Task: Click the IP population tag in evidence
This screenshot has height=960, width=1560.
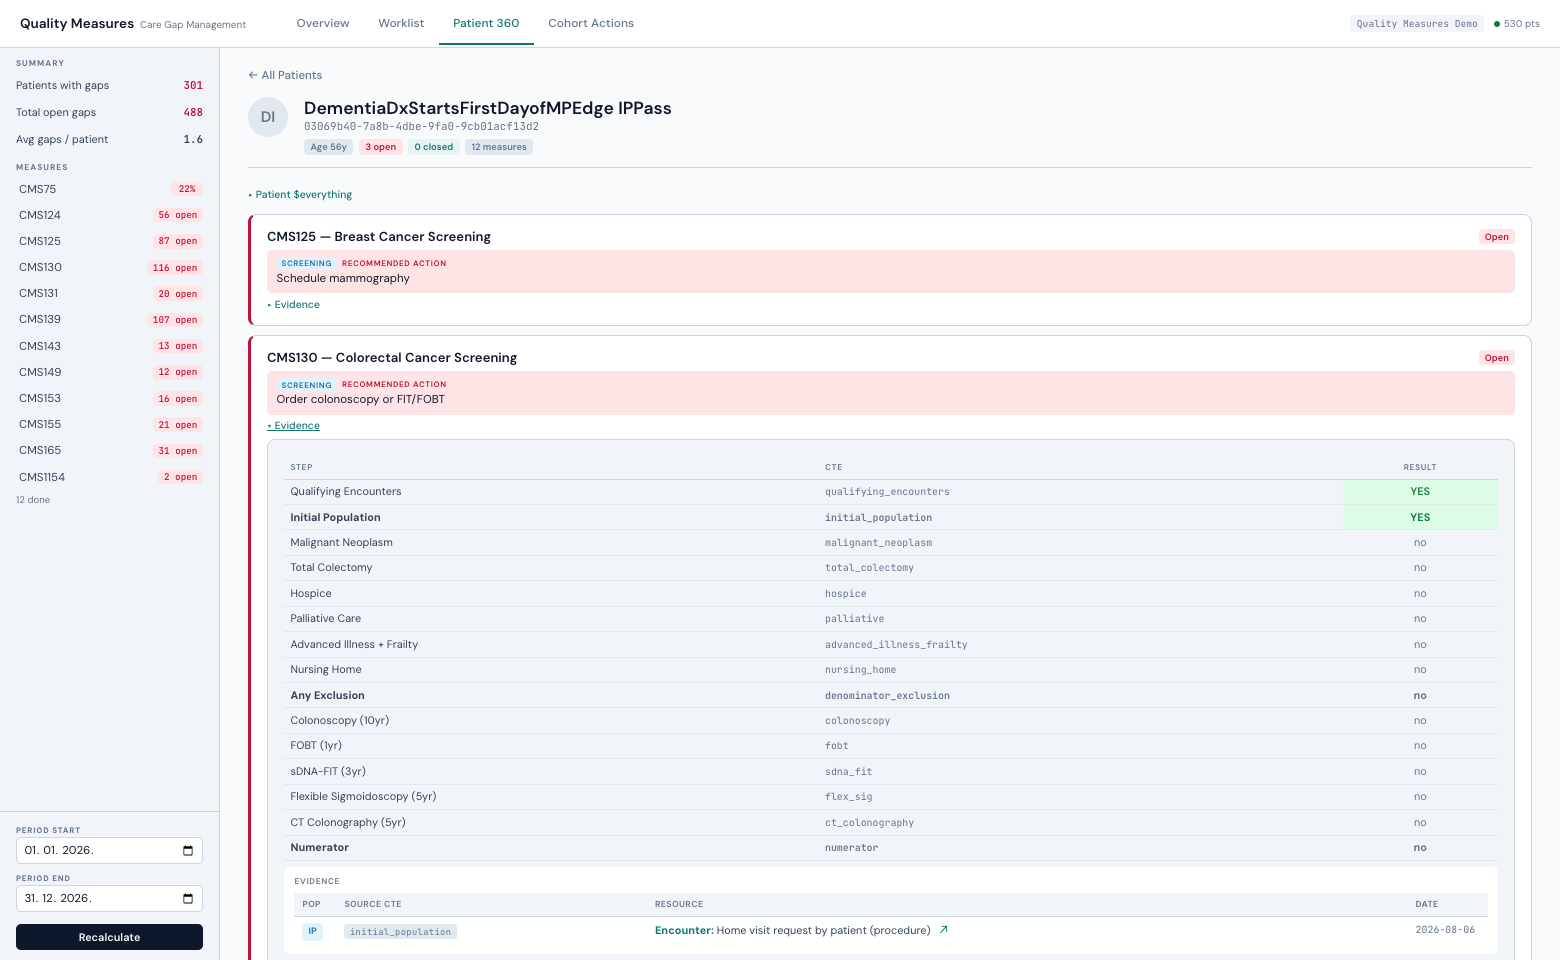Action: point(312,931)
